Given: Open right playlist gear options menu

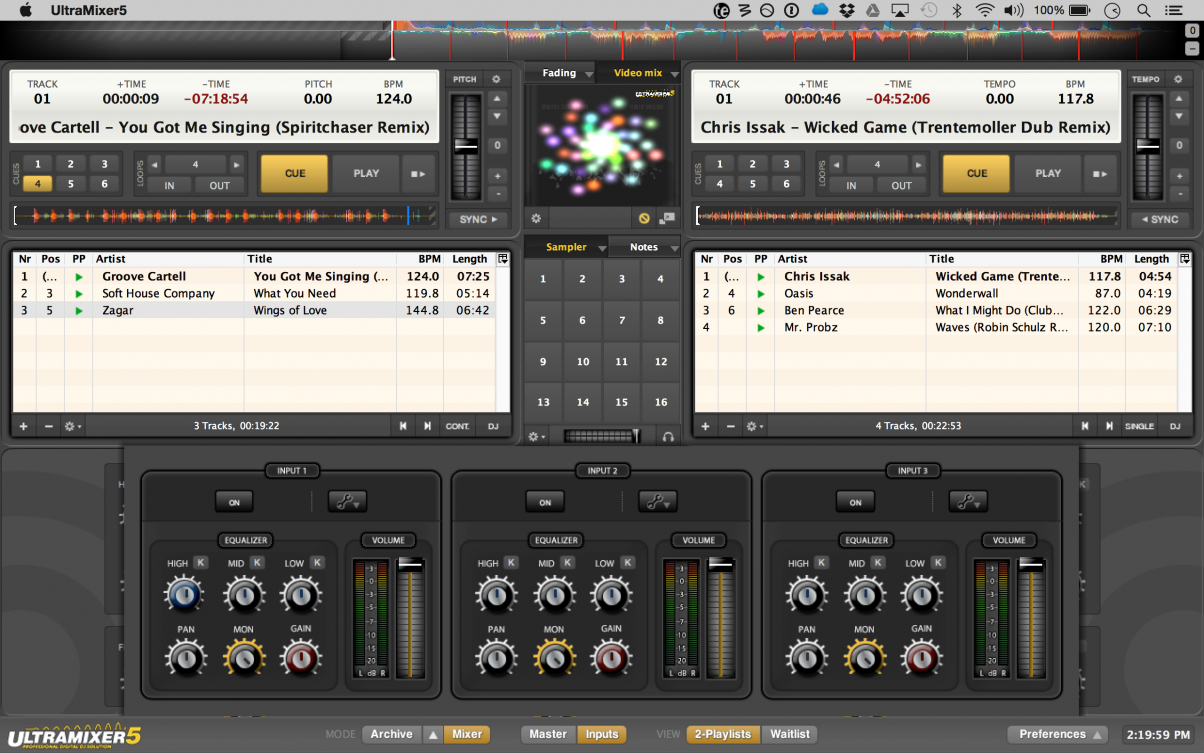Looking at the screenshot, I should [x=755, y=426].
